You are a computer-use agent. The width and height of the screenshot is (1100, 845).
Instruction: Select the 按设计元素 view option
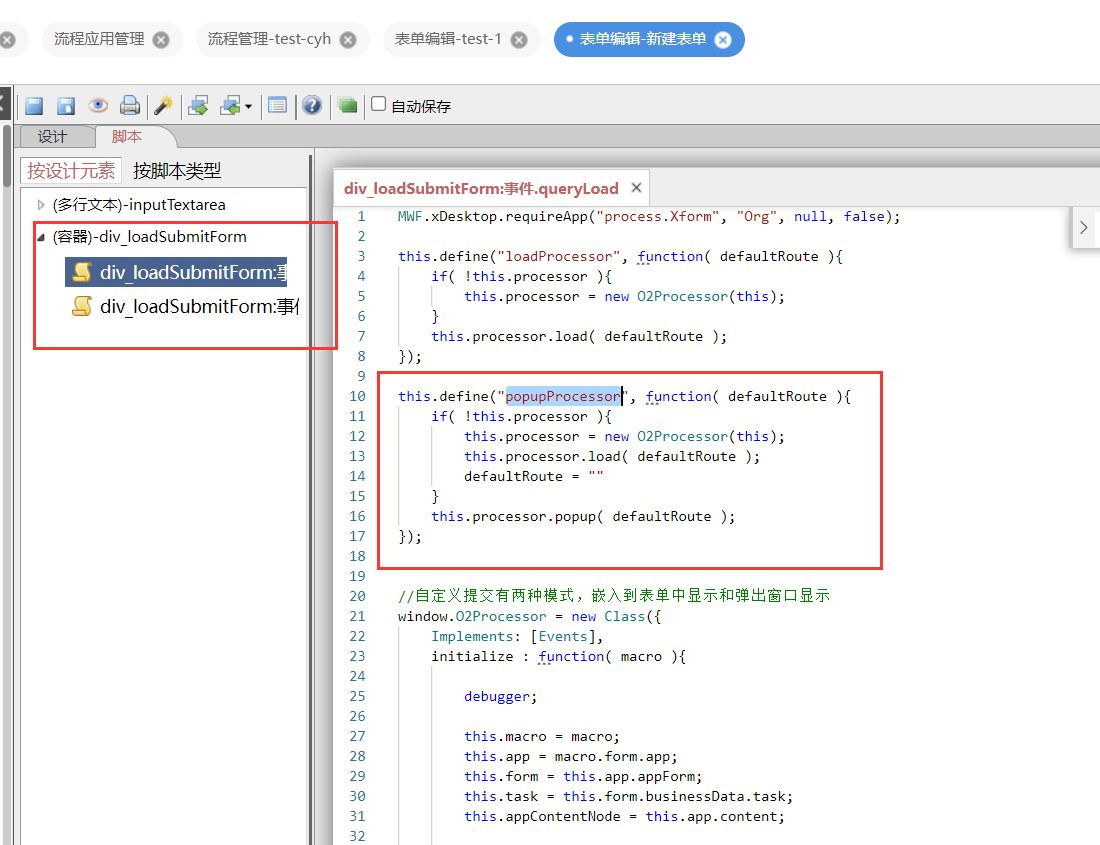click(x=71, y=171)
